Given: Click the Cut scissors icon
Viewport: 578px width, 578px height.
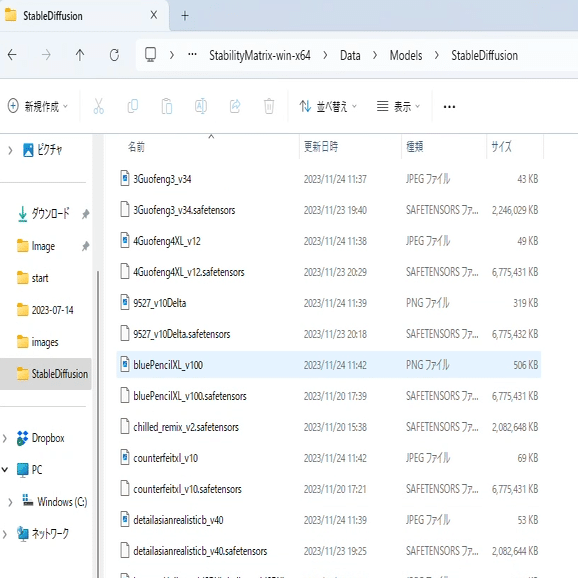Looking at the screenshot, I should 98,106.
